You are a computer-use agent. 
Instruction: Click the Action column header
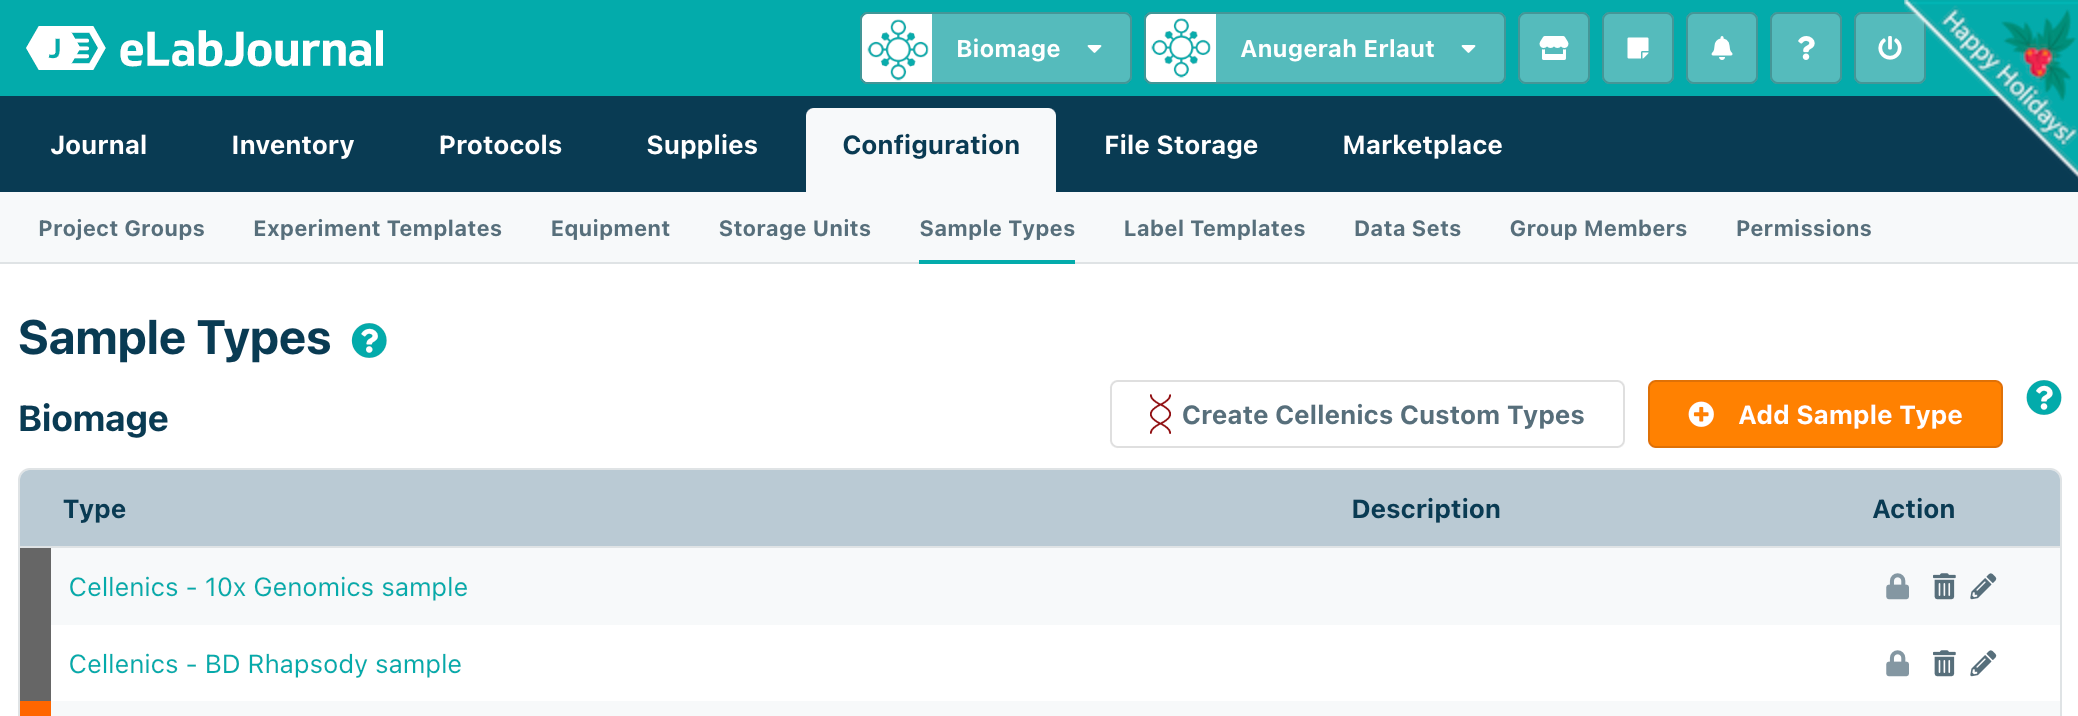click(x=1913, y=509)
